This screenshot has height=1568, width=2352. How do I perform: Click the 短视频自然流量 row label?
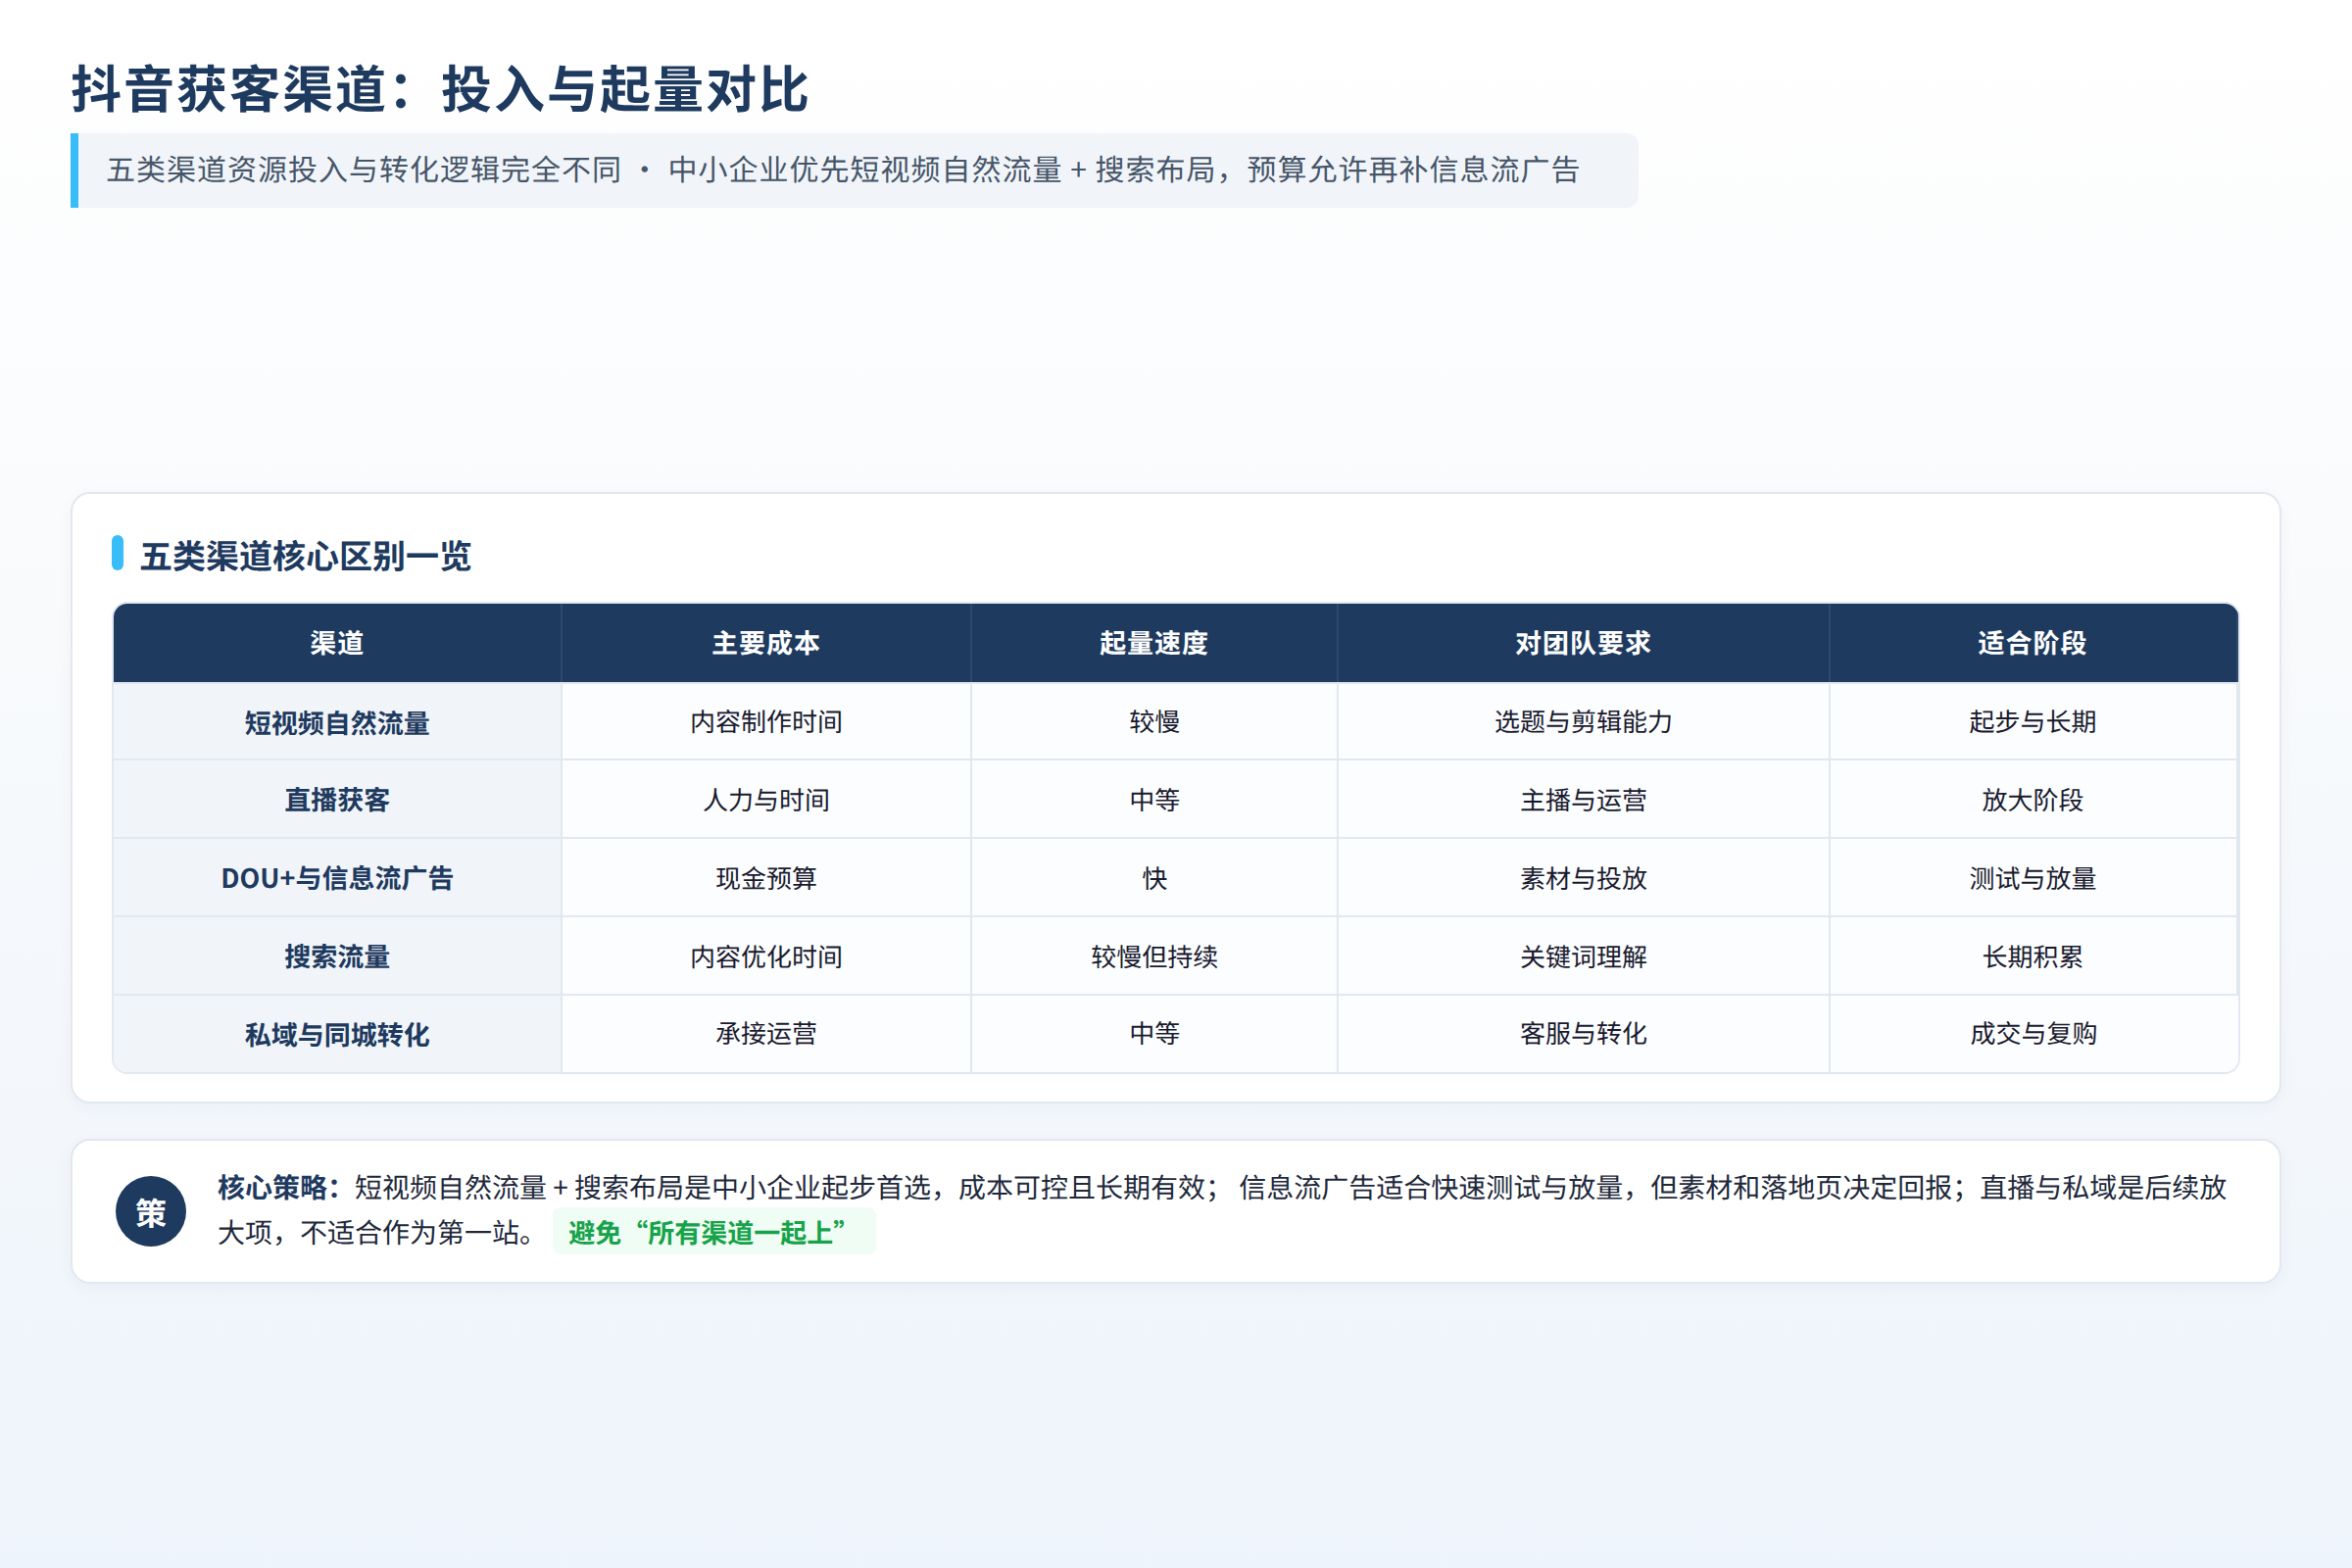(x=337, y=722)
